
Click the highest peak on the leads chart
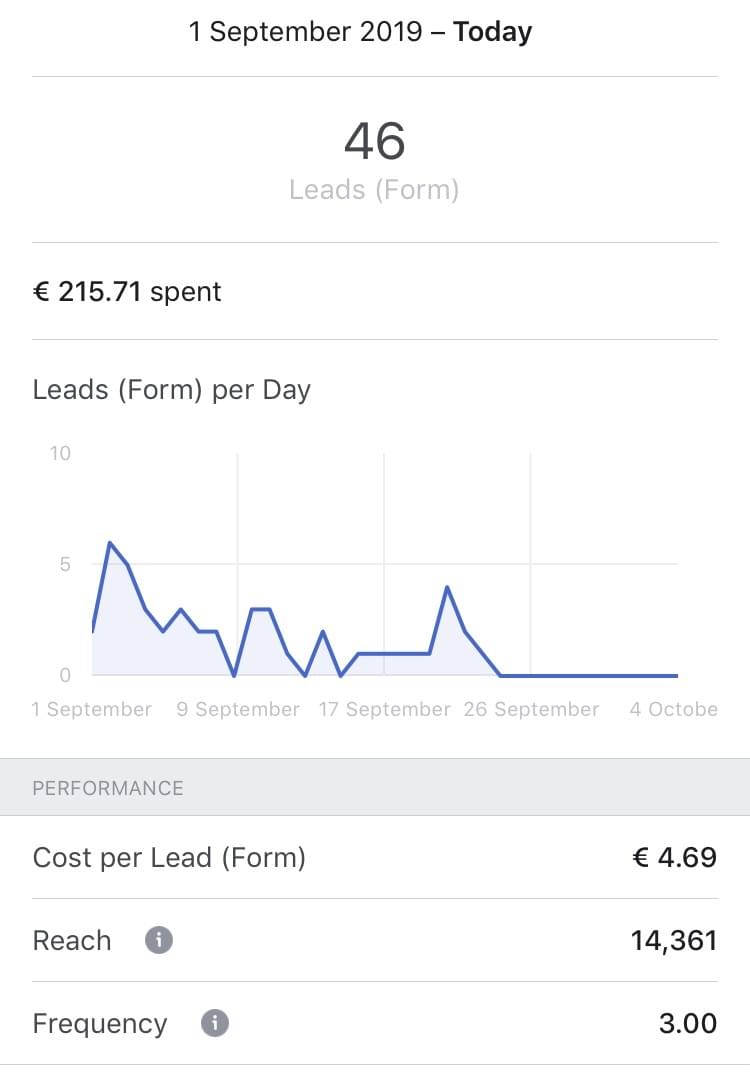click(x=109, y=543)
